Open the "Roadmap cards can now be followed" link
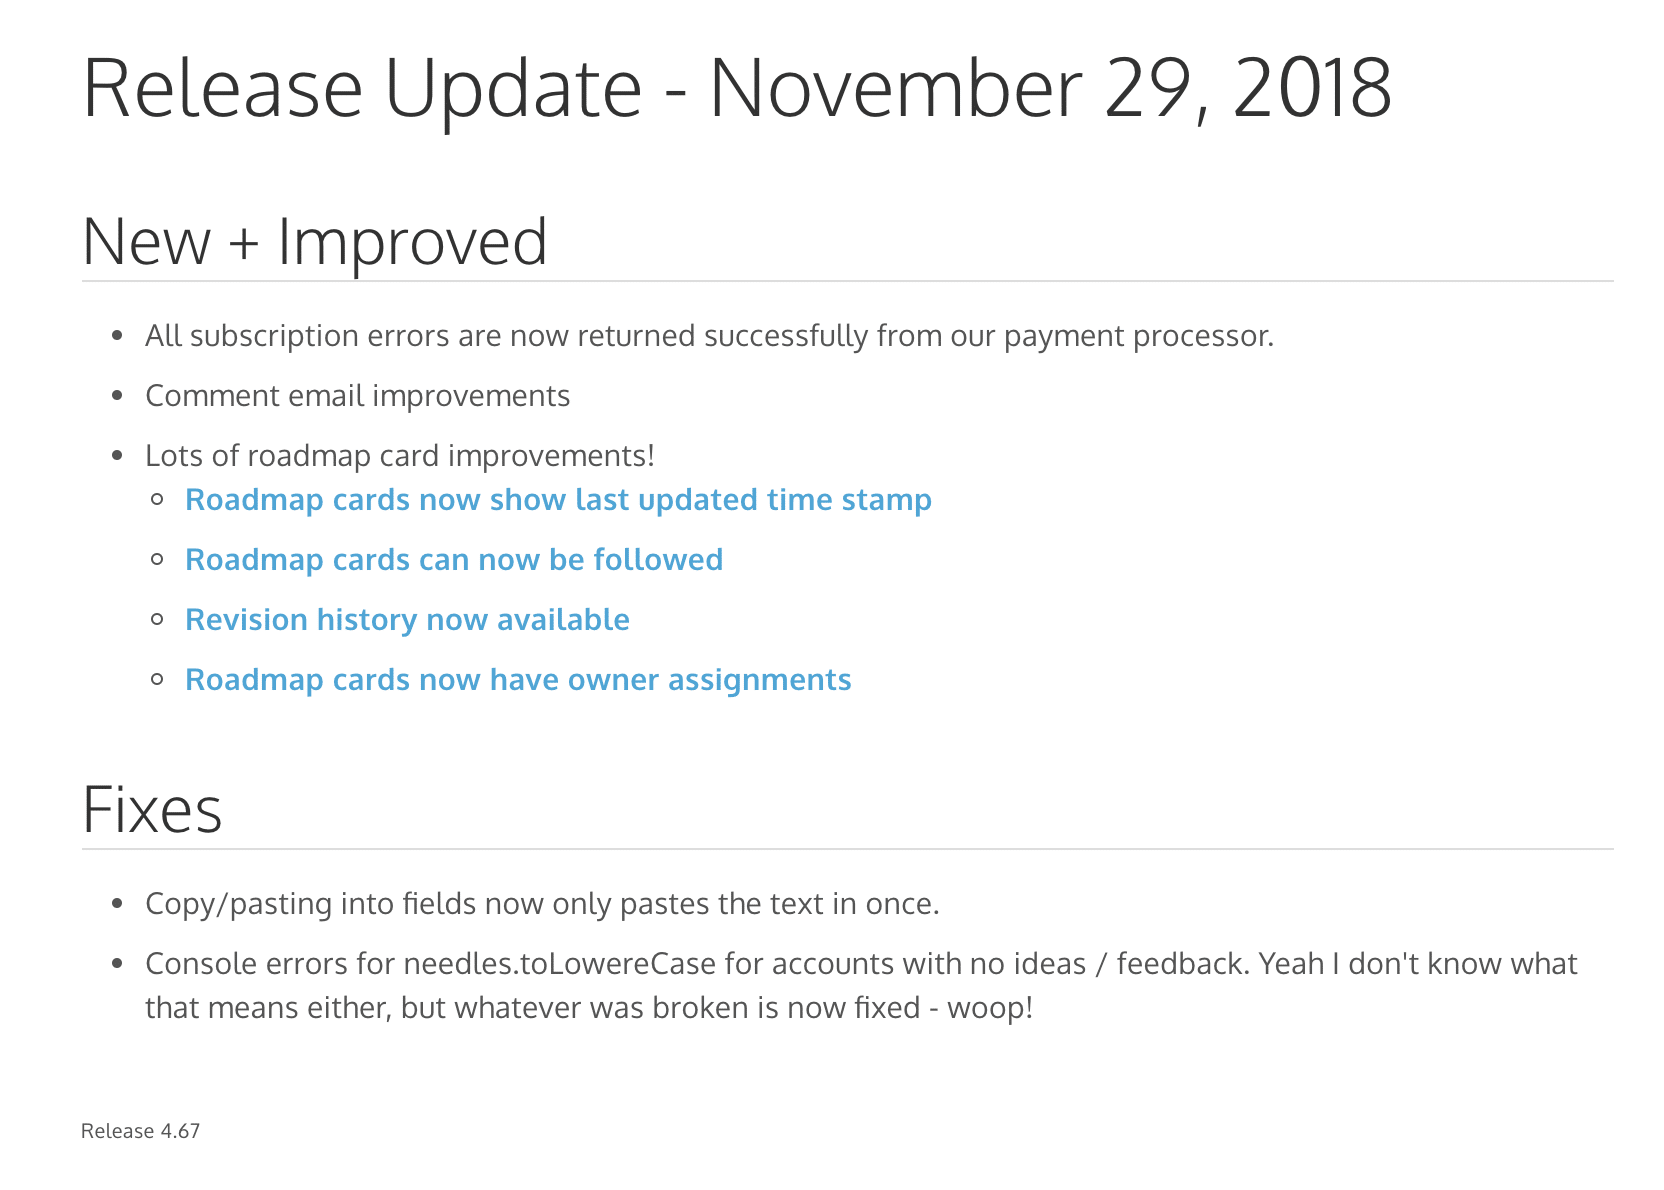Viewport: 1664px width, 1190px height. [x=454, y=560]
